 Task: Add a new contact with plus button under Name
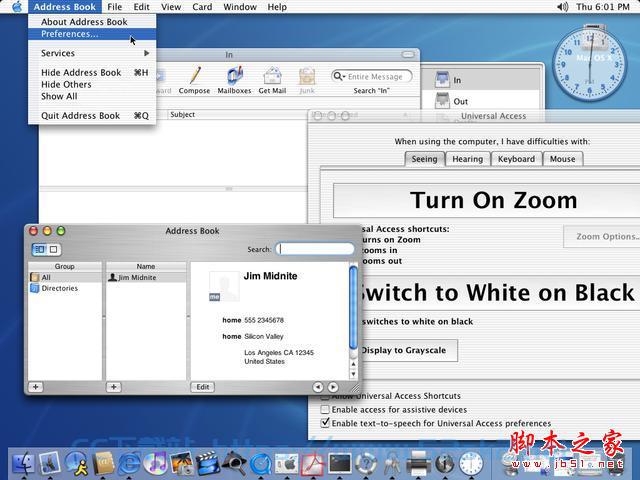click(113, 387)
